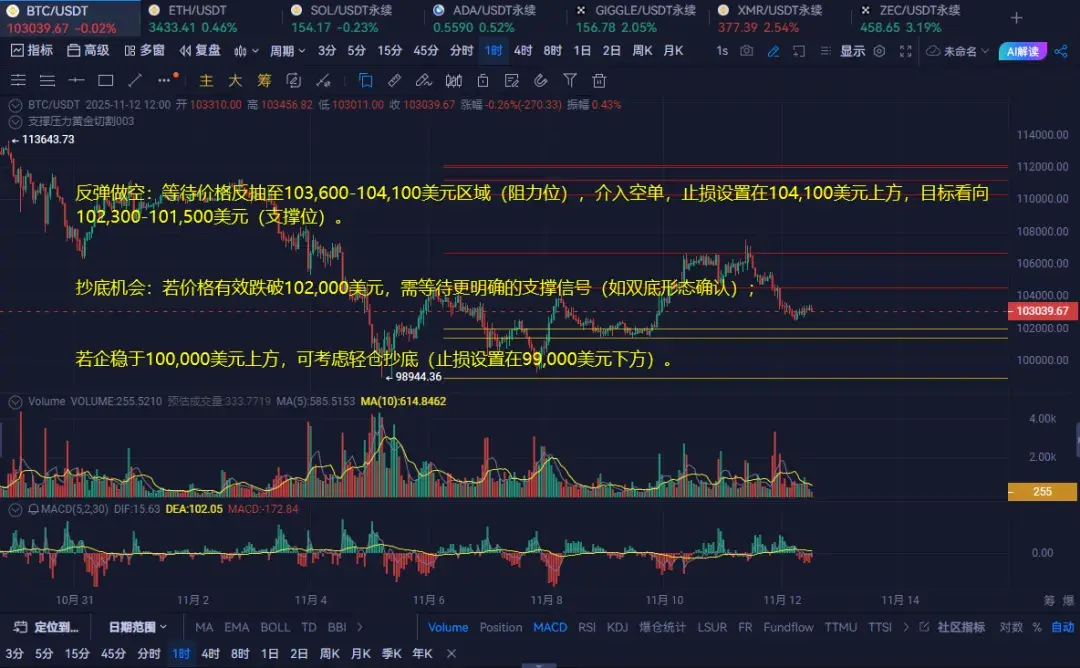This screenshot has height=668, width=1080.
Task: Click the fullscreen expand icon near 显示
Action: click(905, 50)
